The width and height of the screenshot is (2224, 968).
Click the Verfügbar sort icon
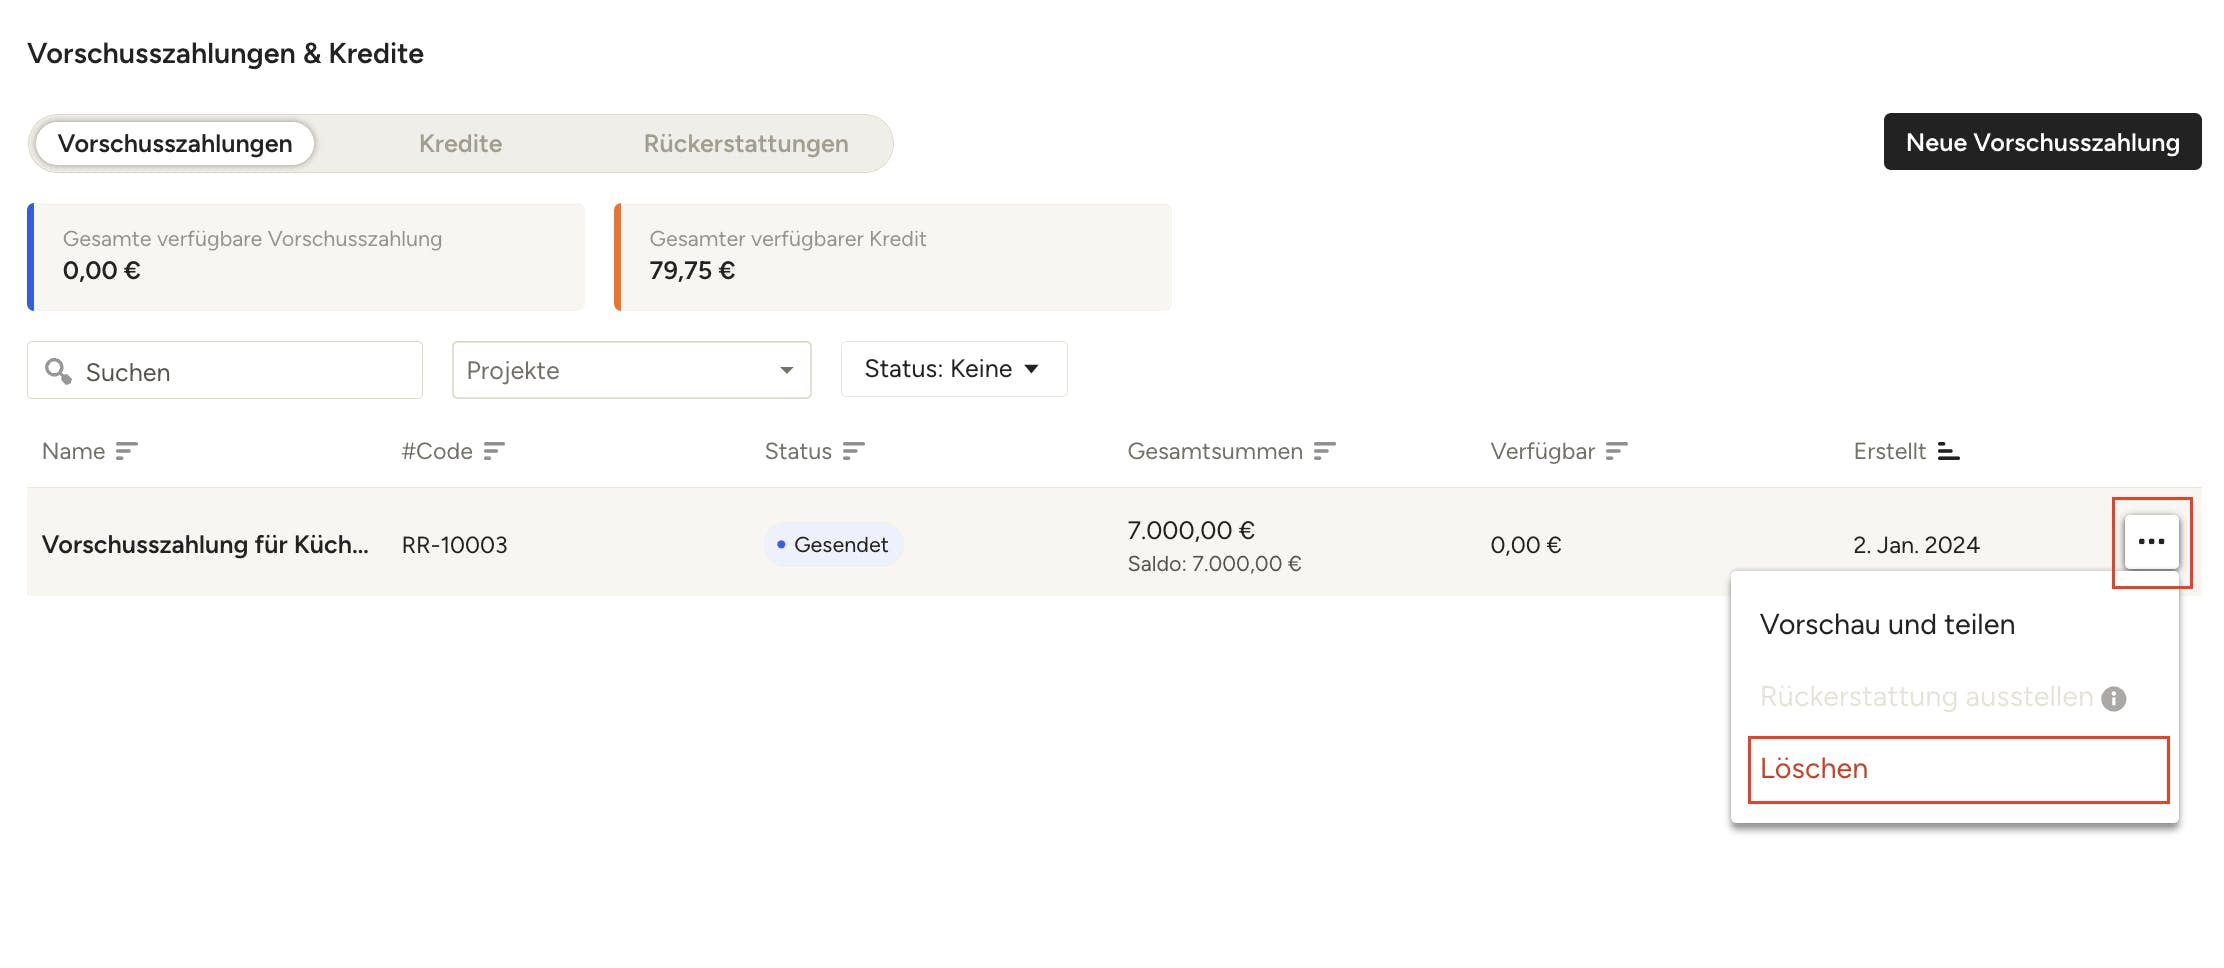click(x=1616, y=452)
